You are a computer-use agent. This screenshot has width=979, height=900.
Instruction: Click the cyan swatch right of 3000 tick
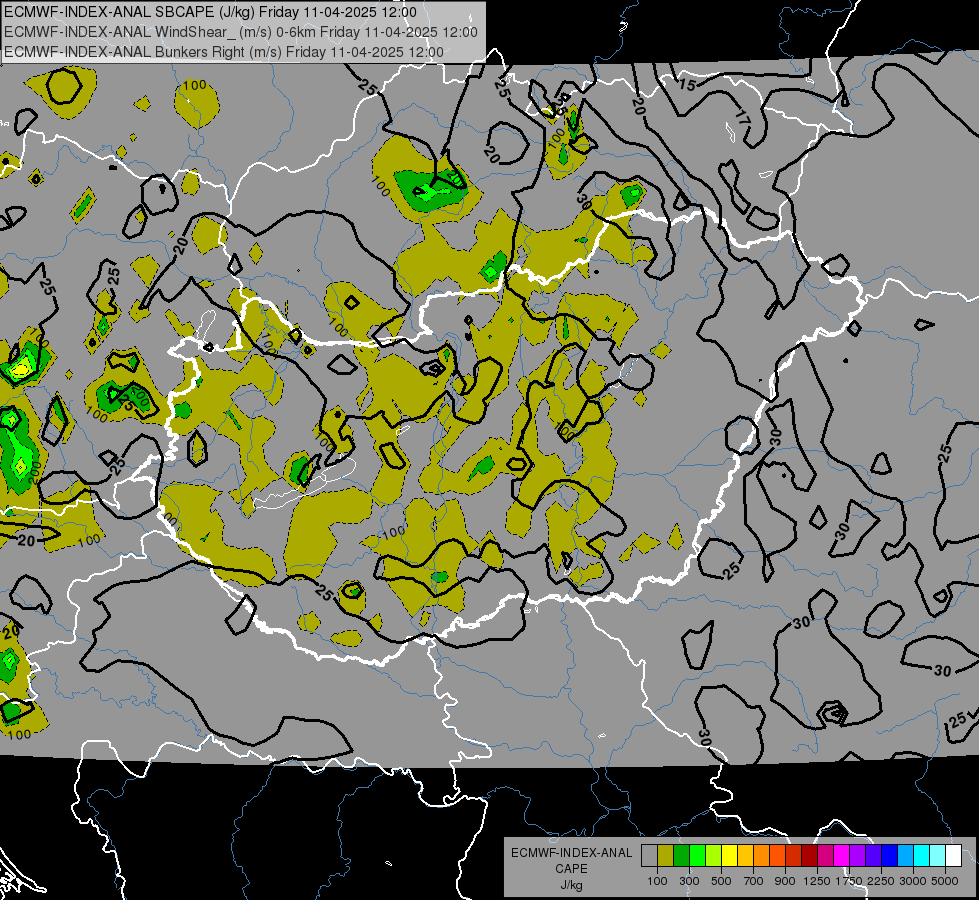pos(922,856)
